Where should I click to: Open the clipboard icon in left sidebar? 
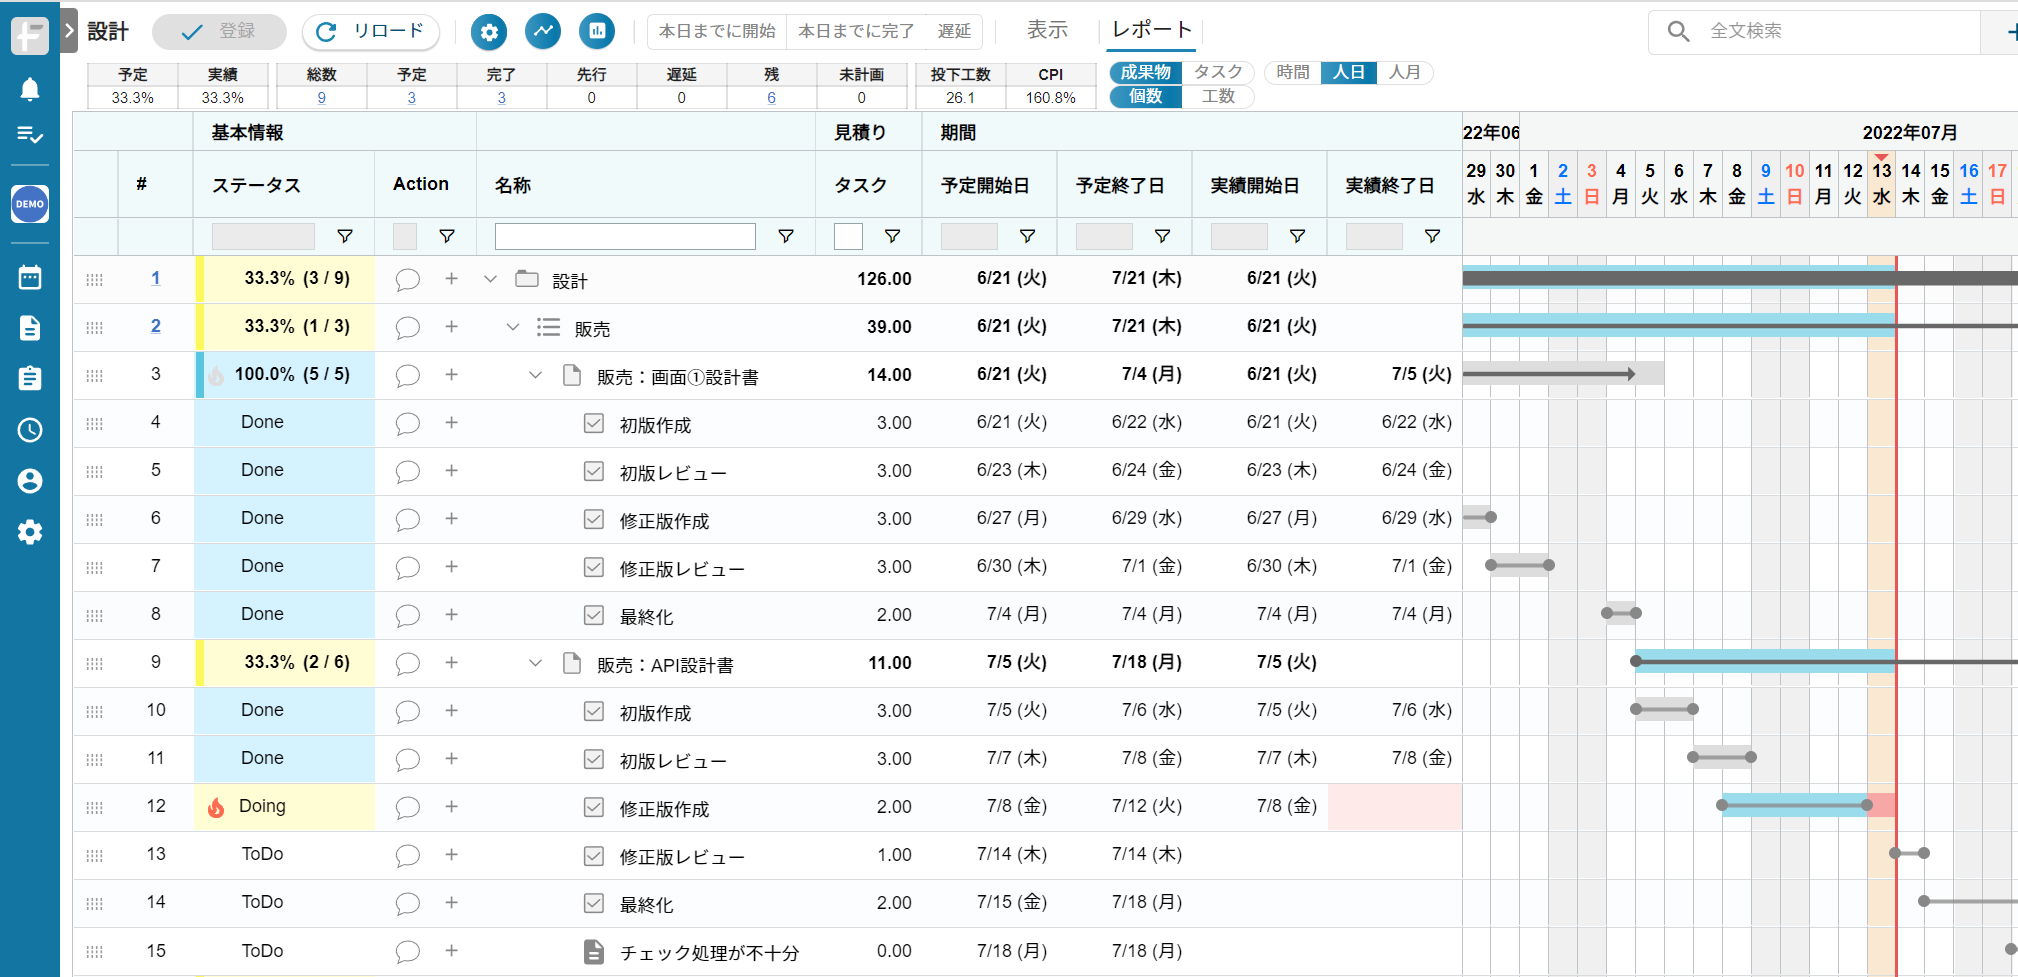point(30,378)
